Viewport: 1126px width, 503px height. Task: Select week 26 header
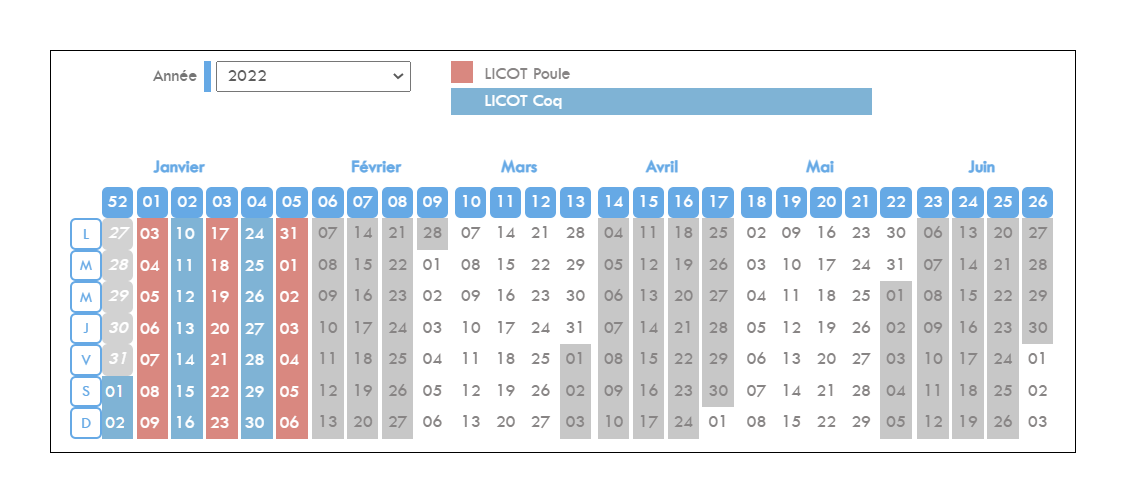click(x=1037, y=202)
